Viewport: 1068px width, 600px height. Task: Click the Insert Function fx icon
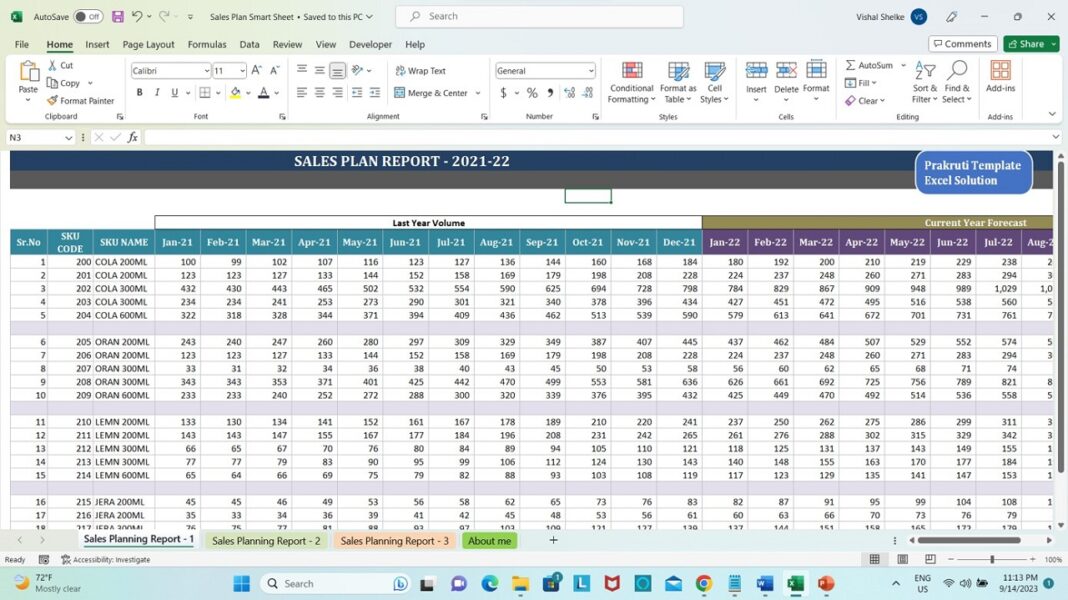coord(133,136)
